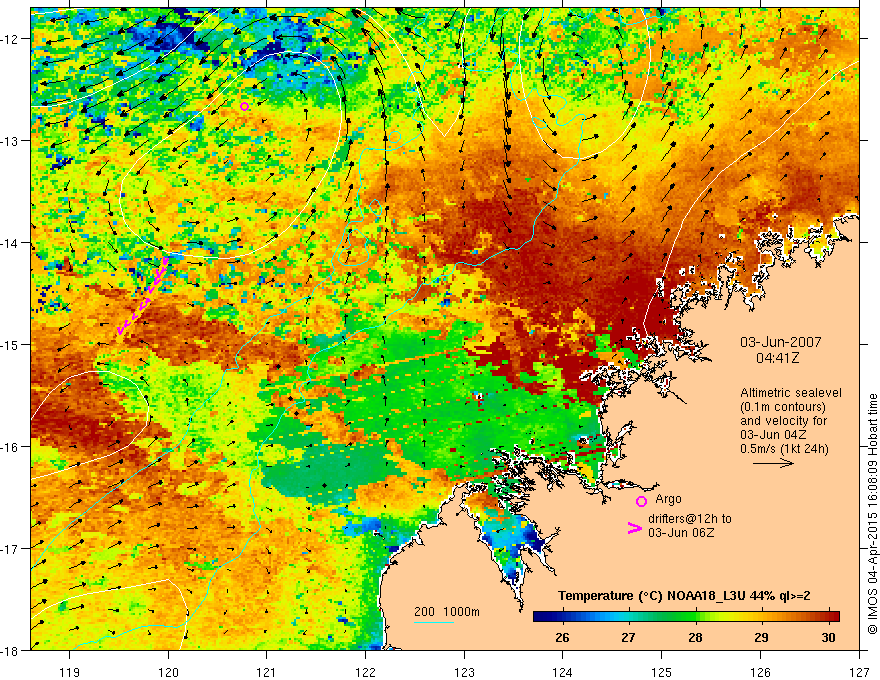
Task: Click the longitude axis label 124
Action: point(563,672)
